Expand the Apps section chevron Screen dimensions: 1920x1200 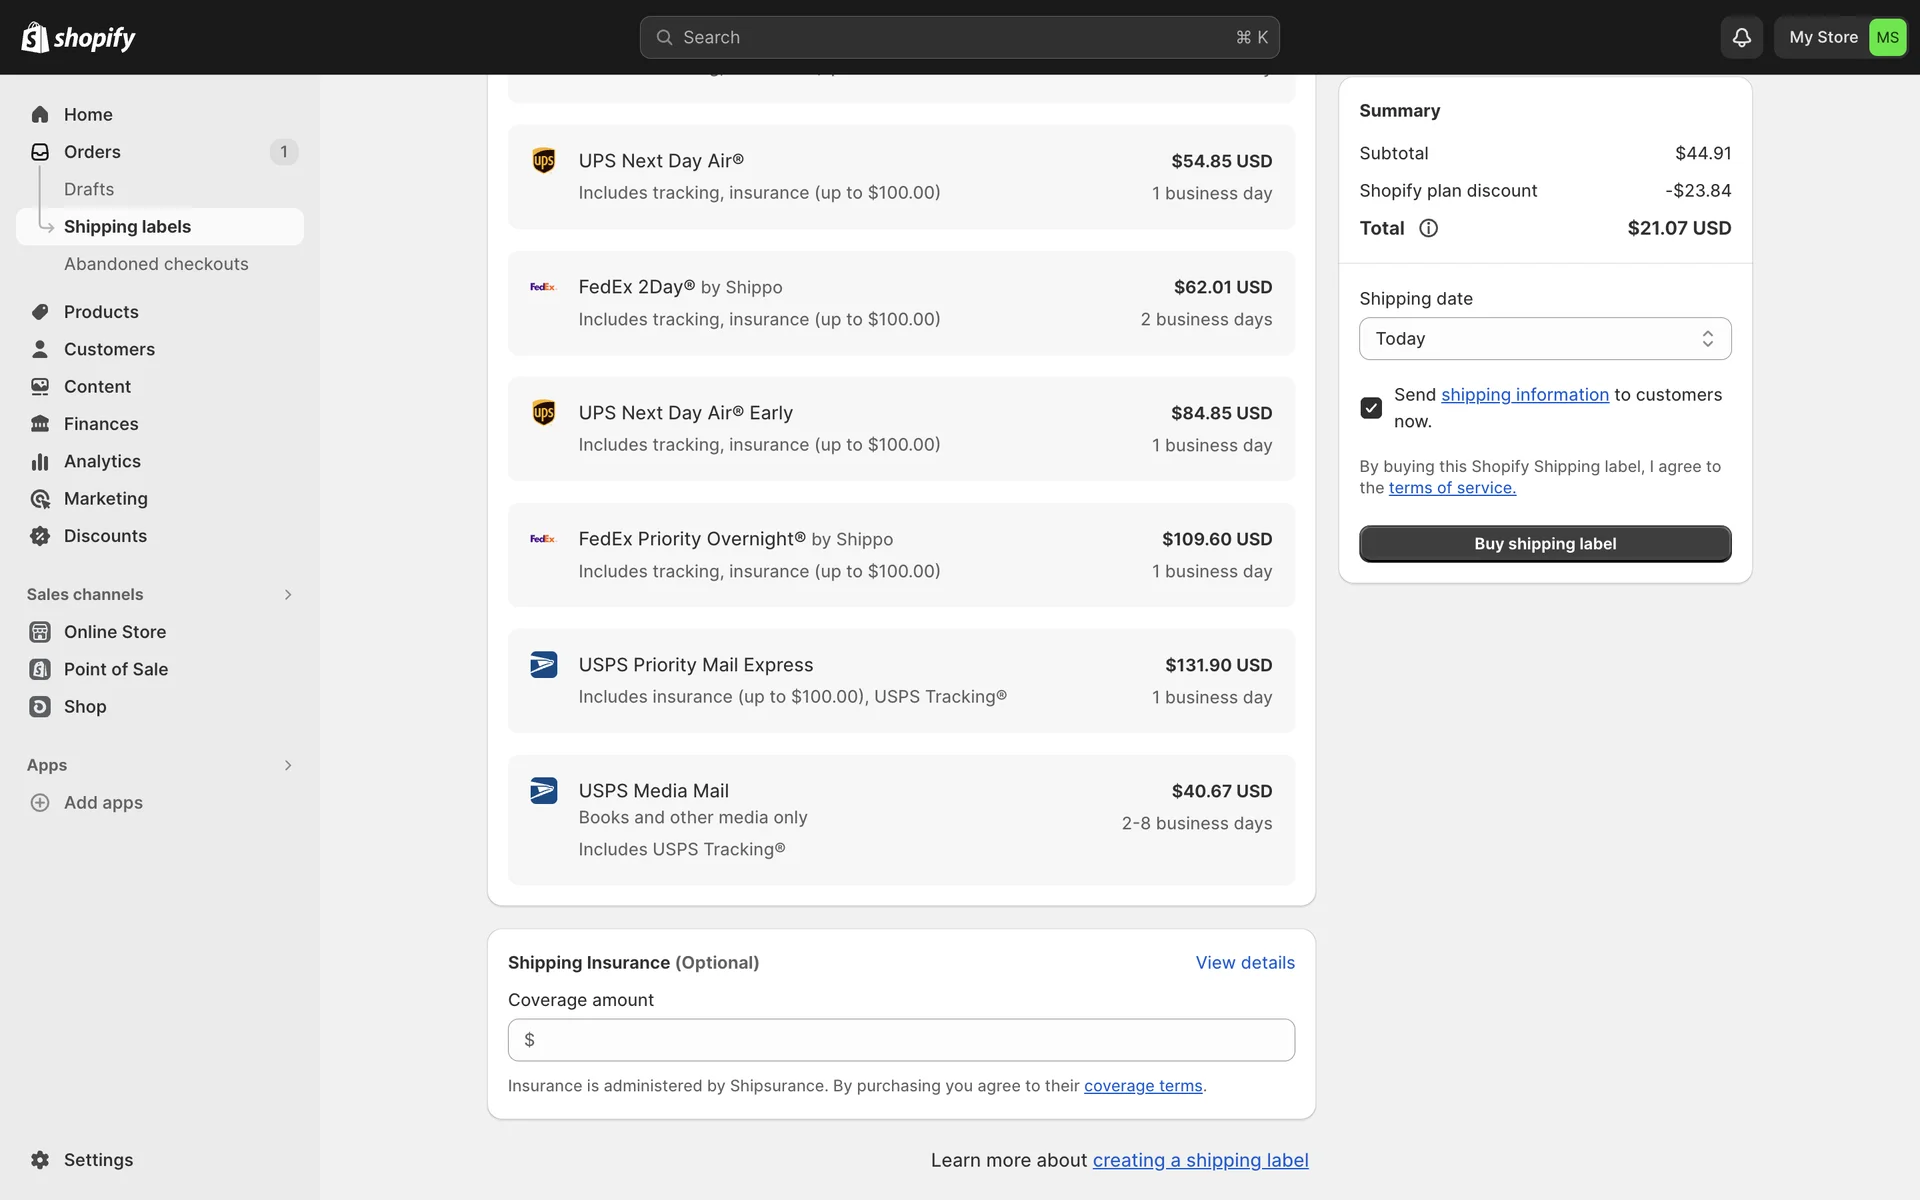pyautogui.click(x=287, y=765)
